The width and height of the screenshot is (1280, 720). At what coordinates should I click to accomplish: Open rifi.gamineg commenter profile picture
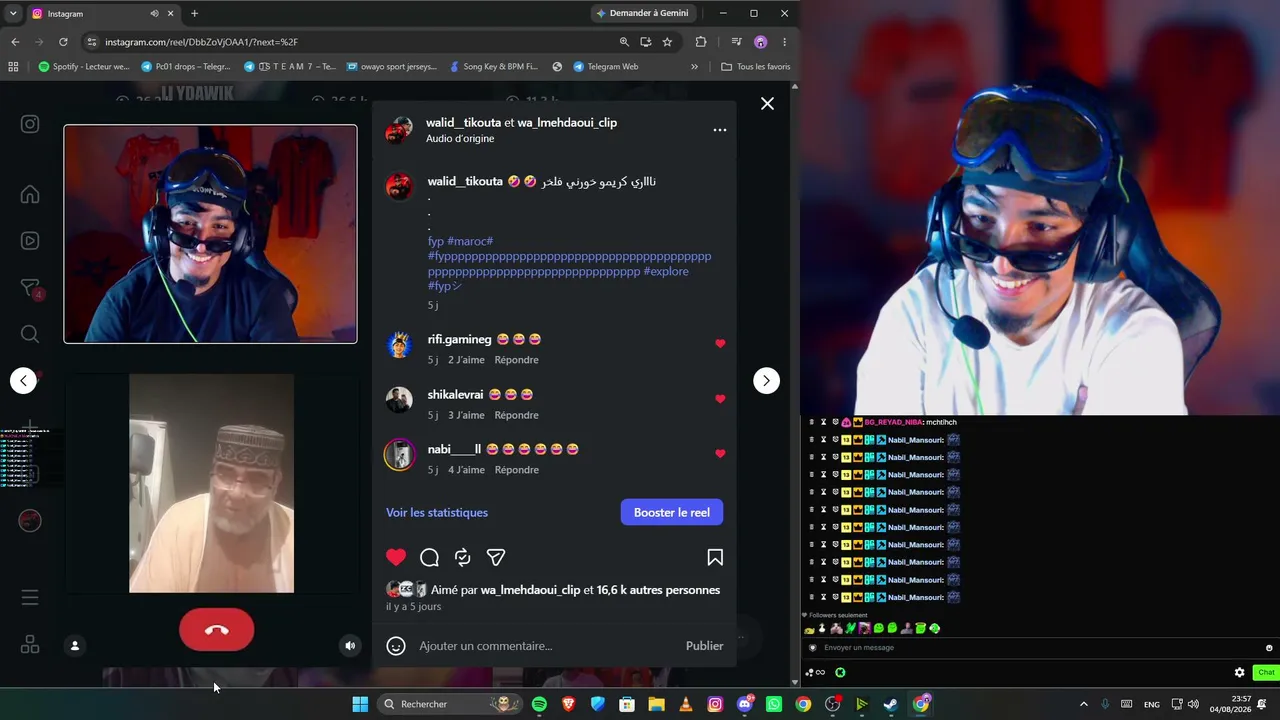click(x=399, y=345)
